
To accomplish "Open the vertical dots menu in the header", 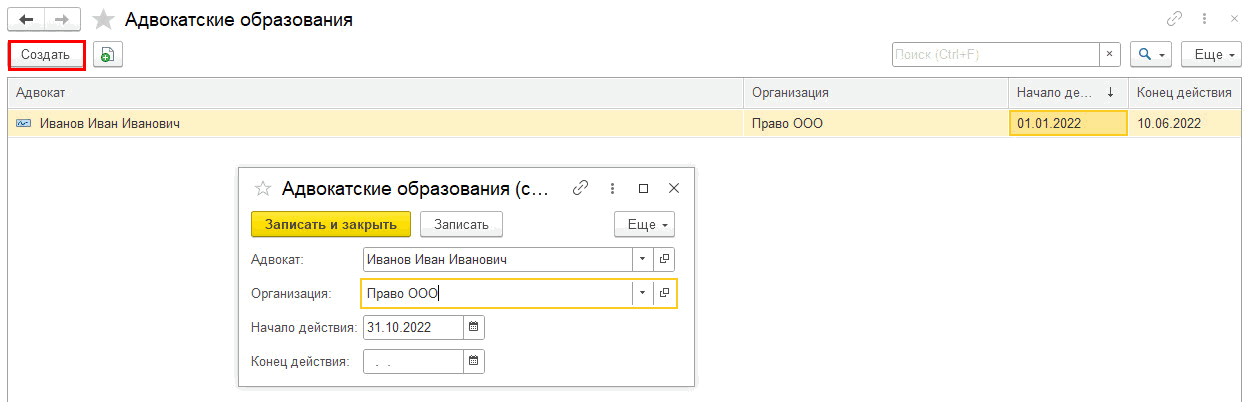I will pyautogui.click(x=1204, y=19).
